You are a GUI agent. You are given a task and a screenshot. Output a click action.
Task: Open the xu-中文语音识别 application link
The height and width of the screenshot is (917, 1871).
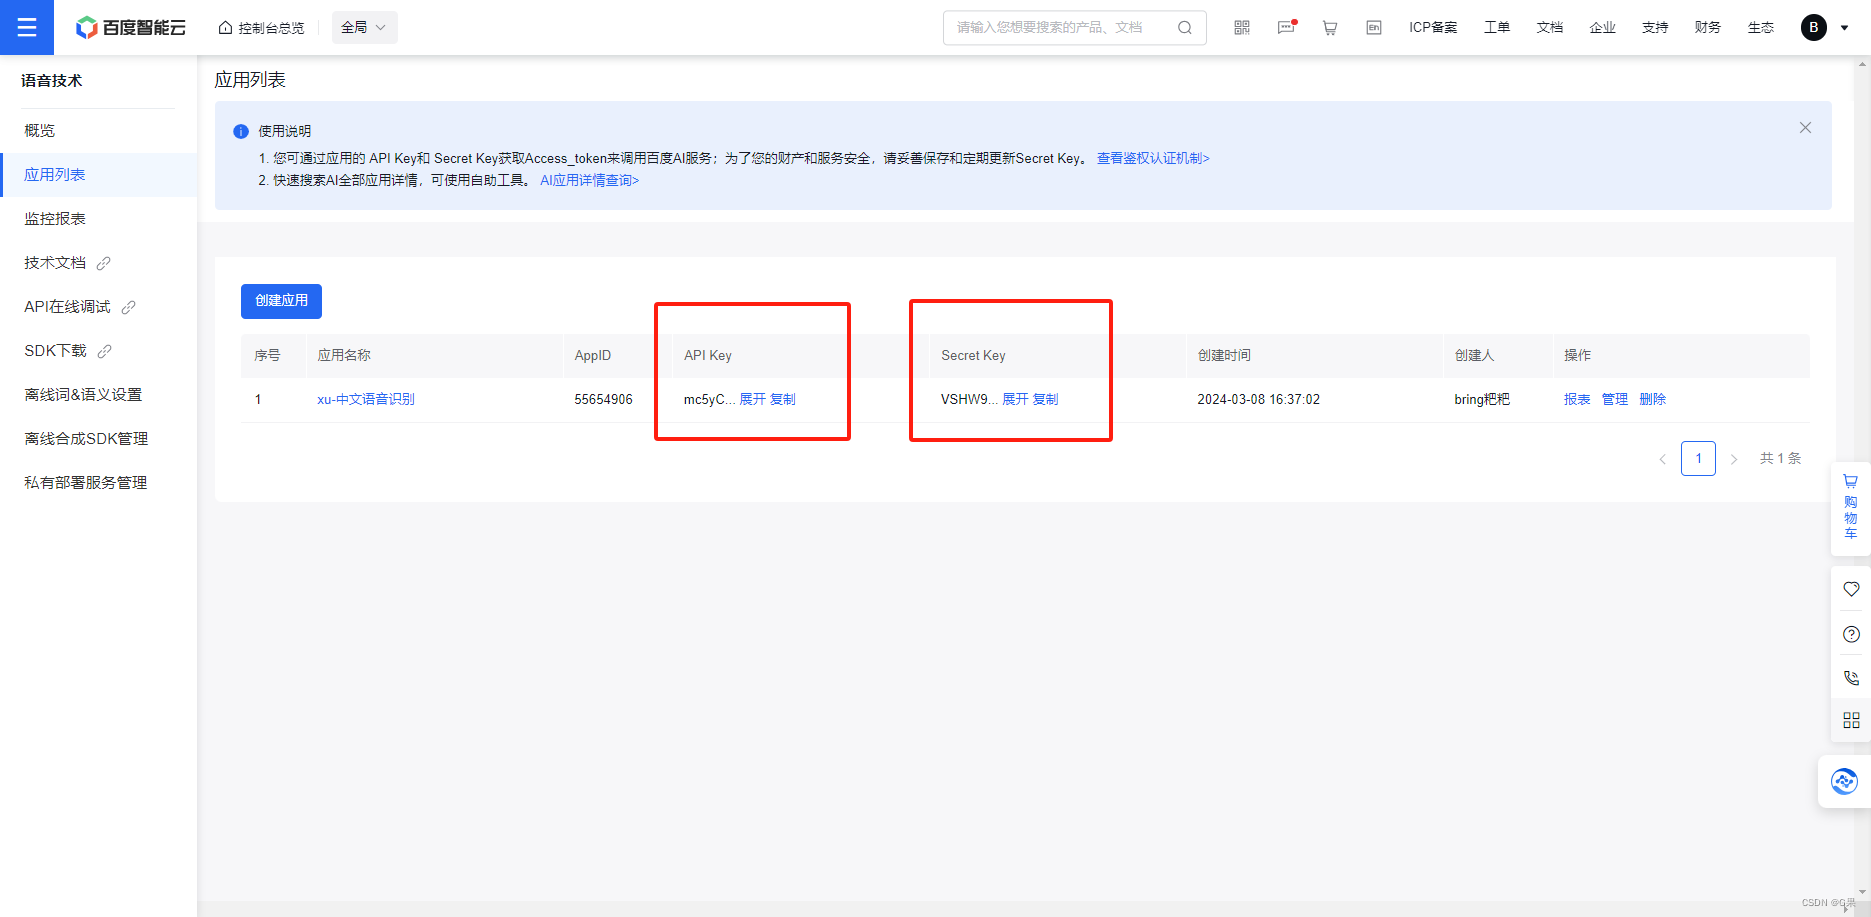point(365,398)
